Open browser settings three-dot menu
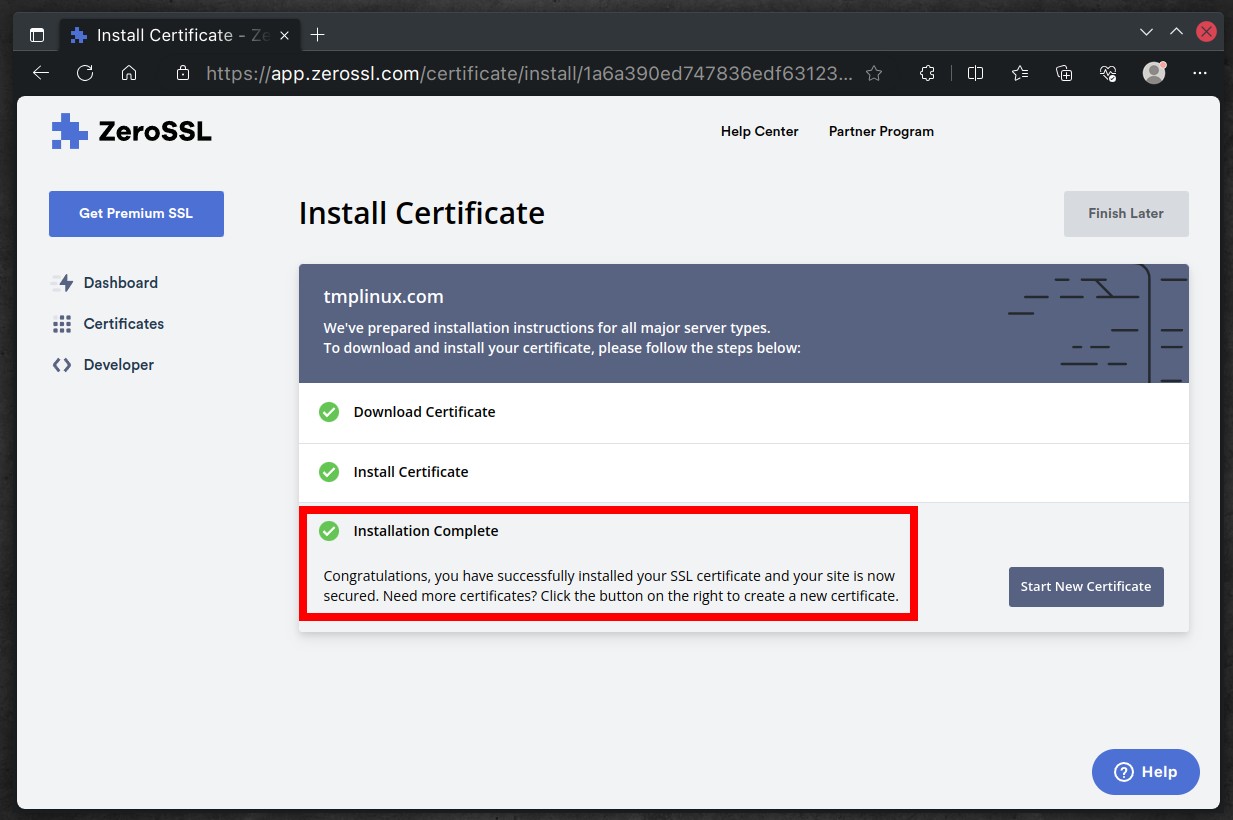 pos(1200,73)
